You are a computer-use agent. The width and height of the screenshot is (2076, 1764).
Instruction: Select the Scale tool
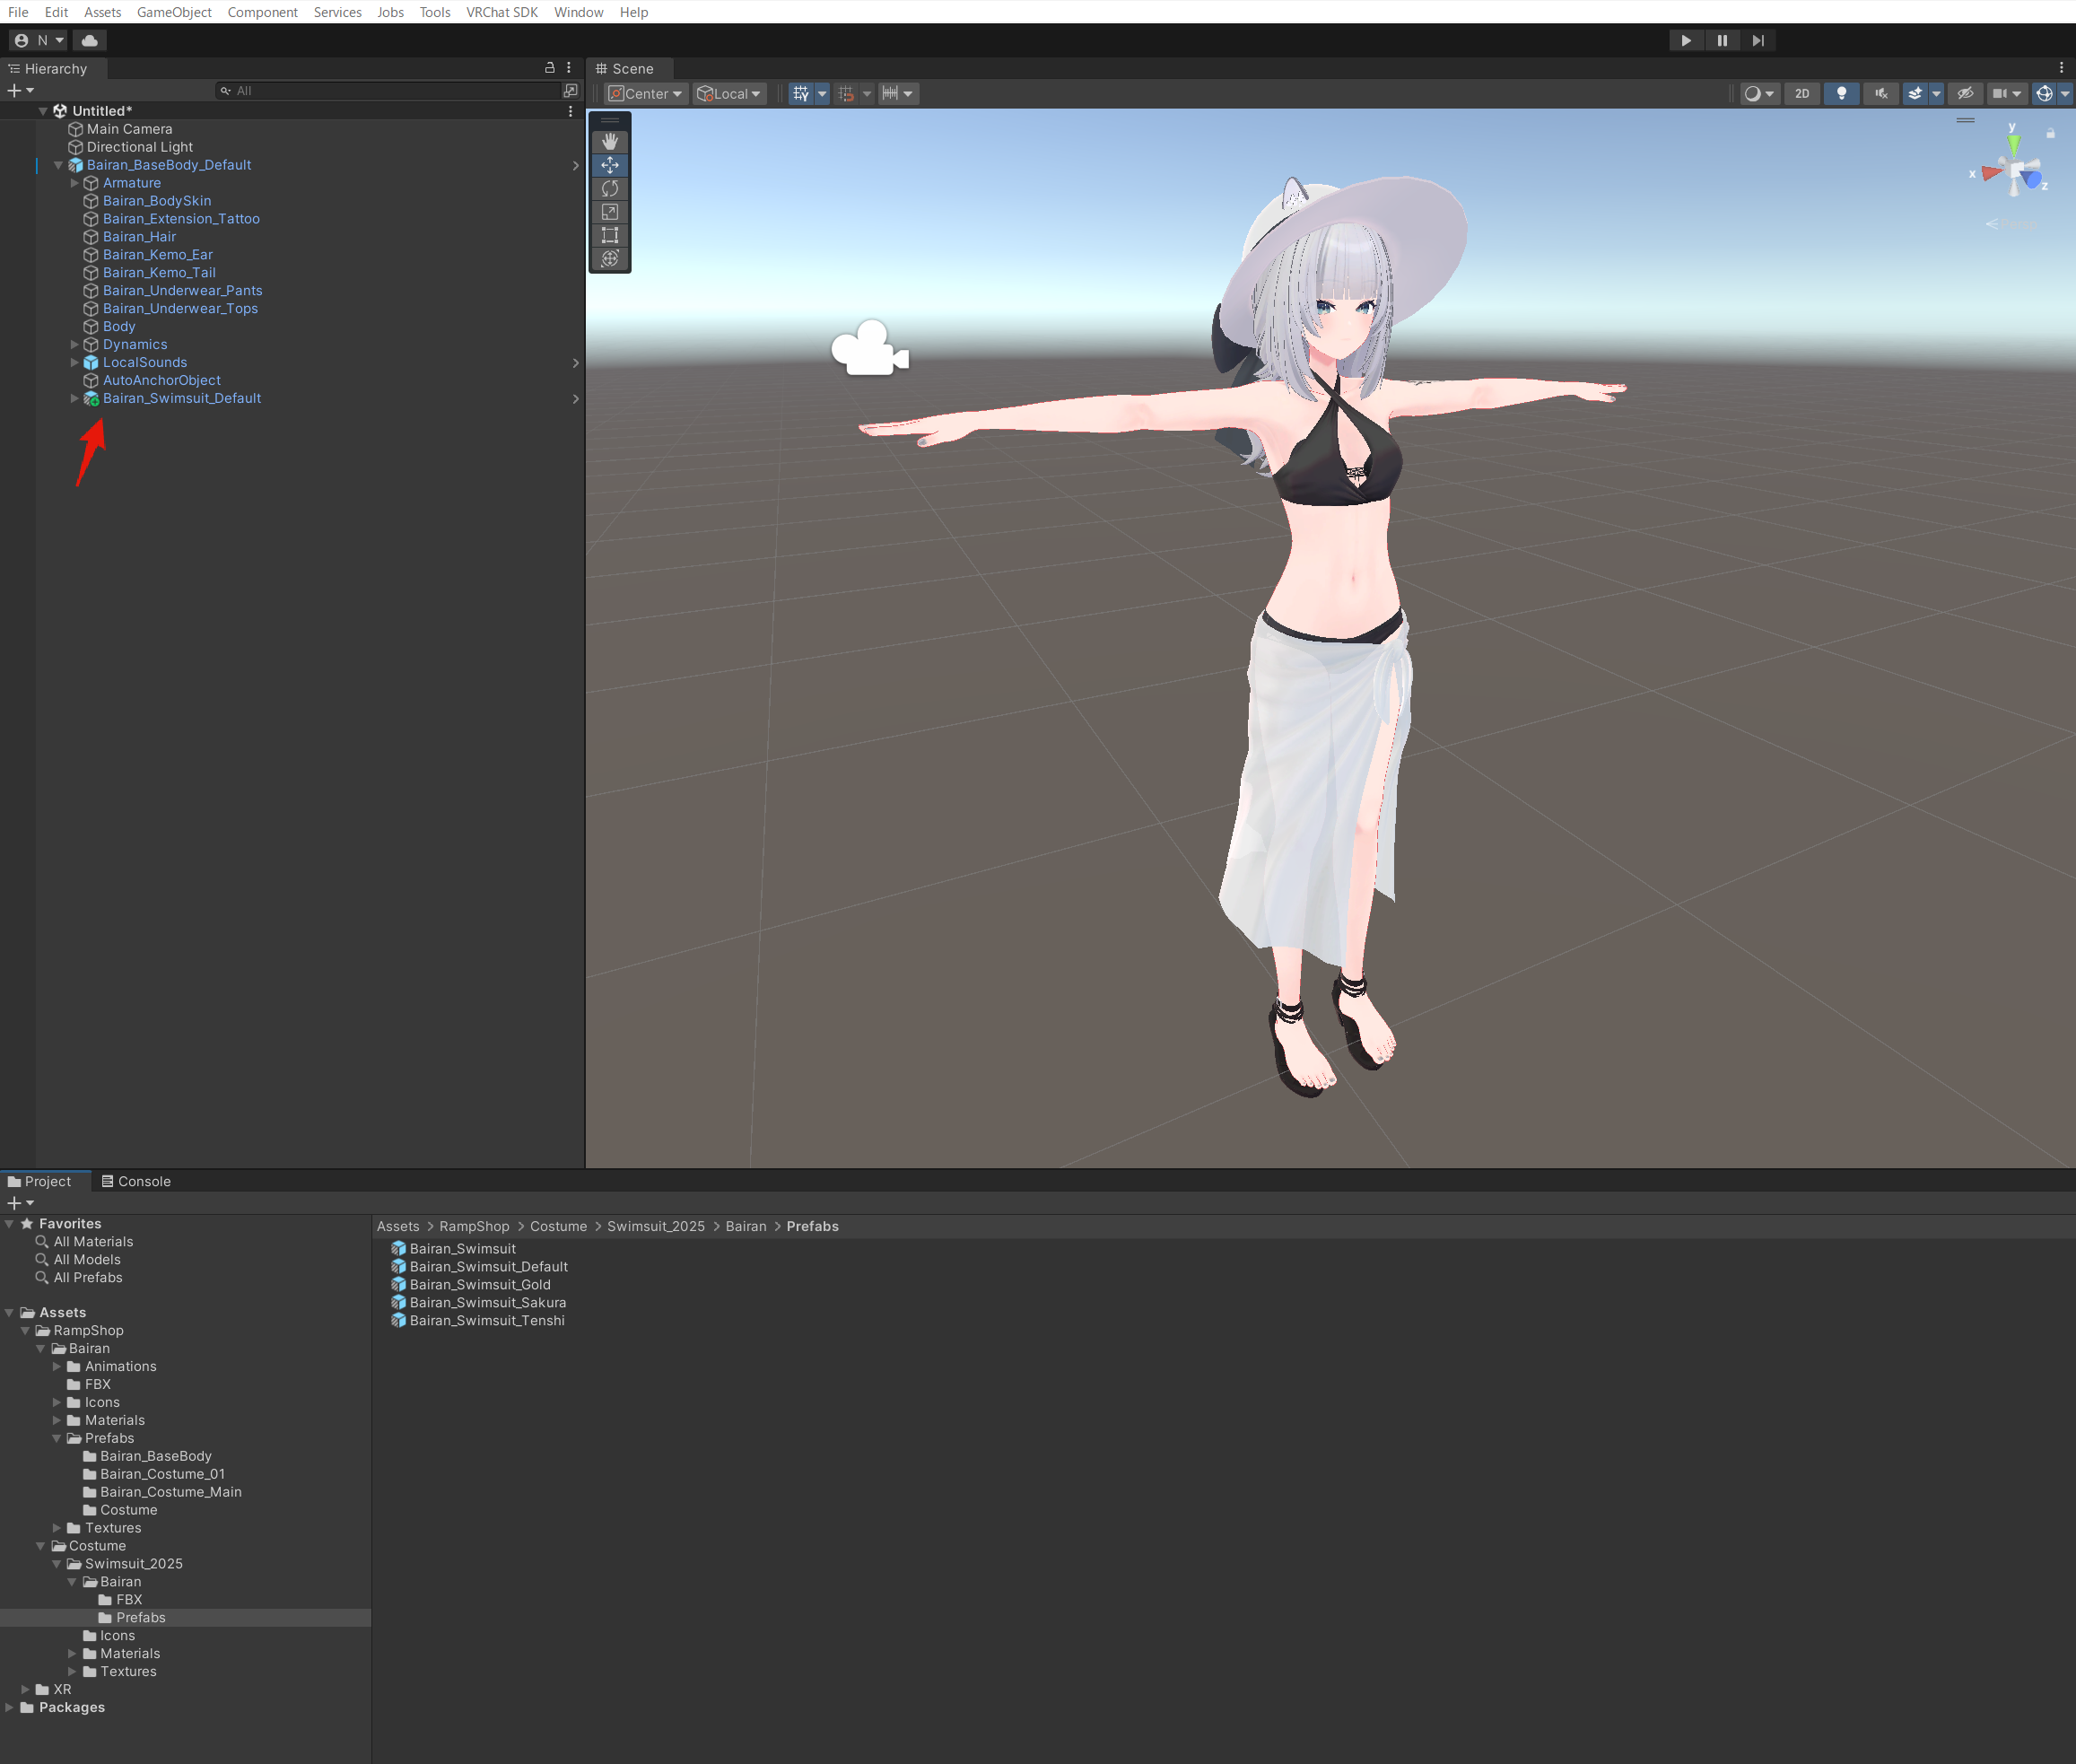pyautogui.click(x=610, y=212)
